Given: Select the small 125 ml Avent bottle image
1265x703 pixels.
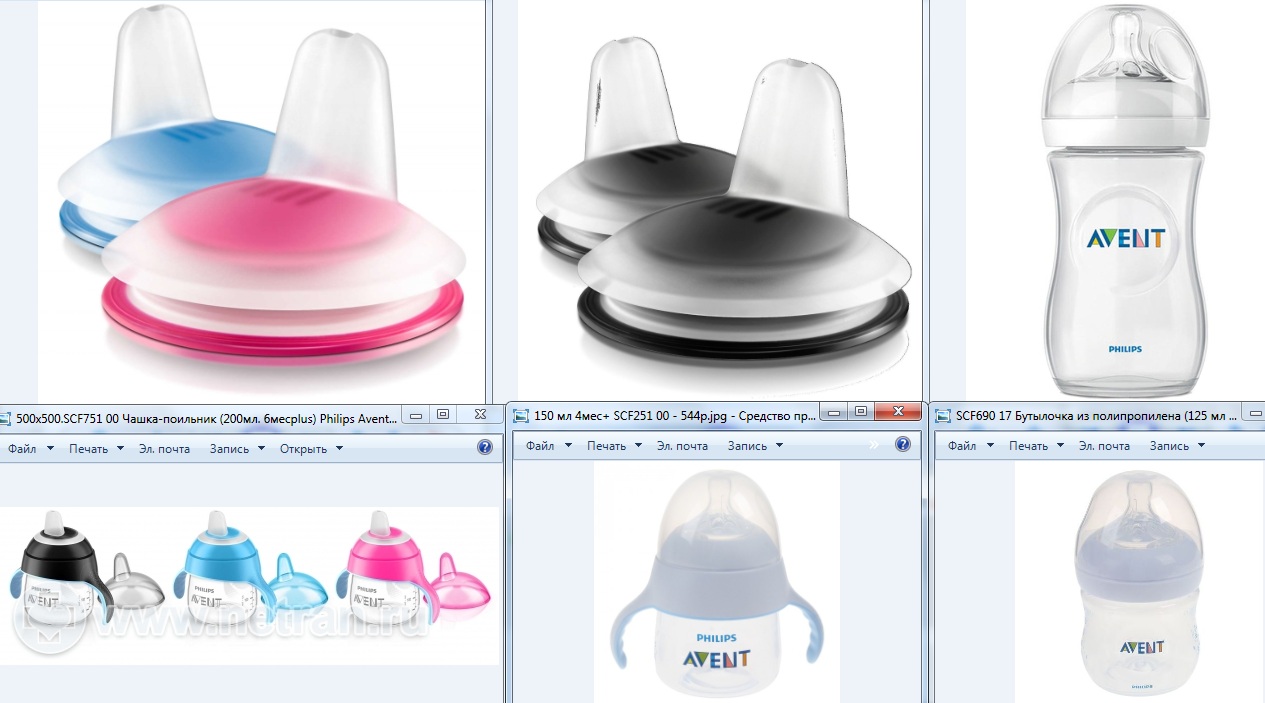Looking at the screenshot, I should click(1137, 582).
